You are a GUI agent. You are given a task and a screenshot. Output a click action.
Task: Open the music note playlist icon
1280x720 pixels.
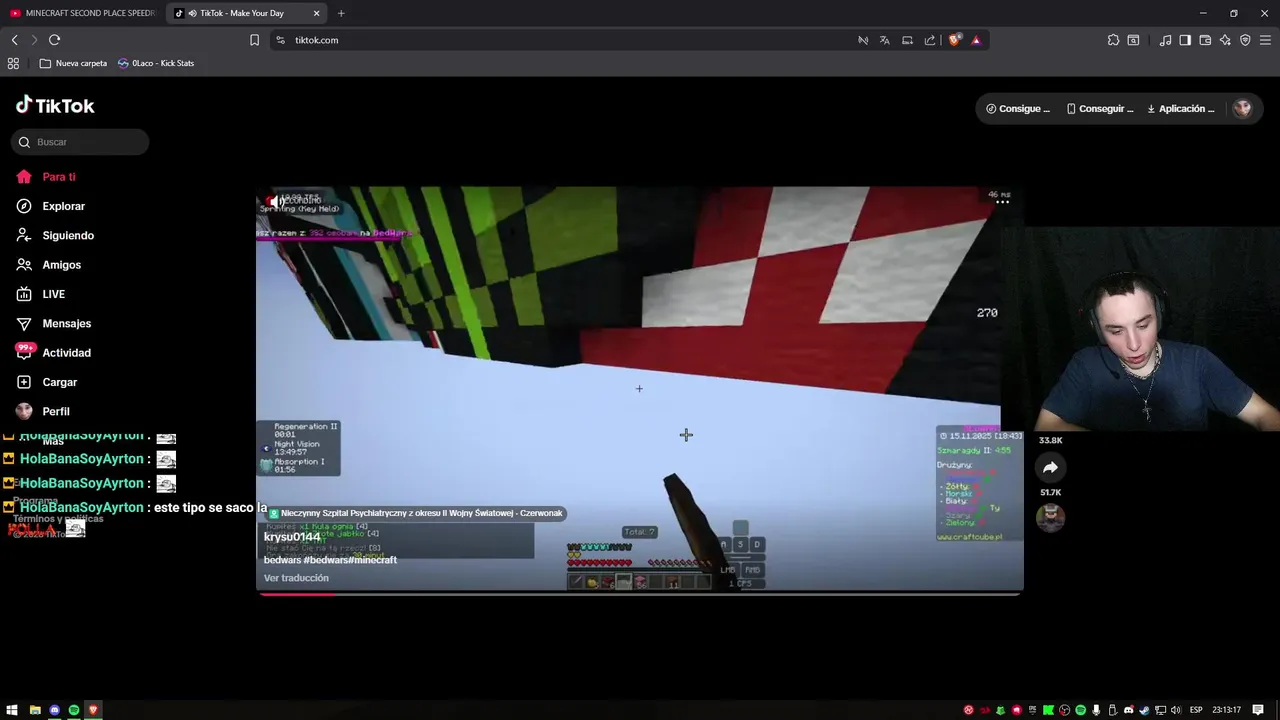[1165, 40]
